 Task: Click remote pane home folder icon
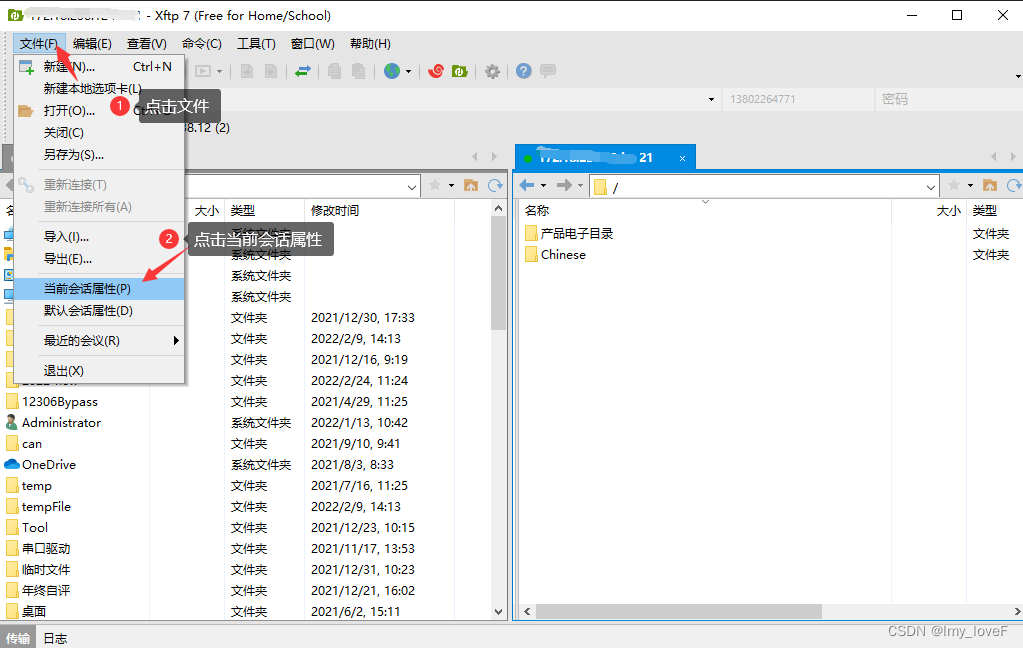(990, 185)
